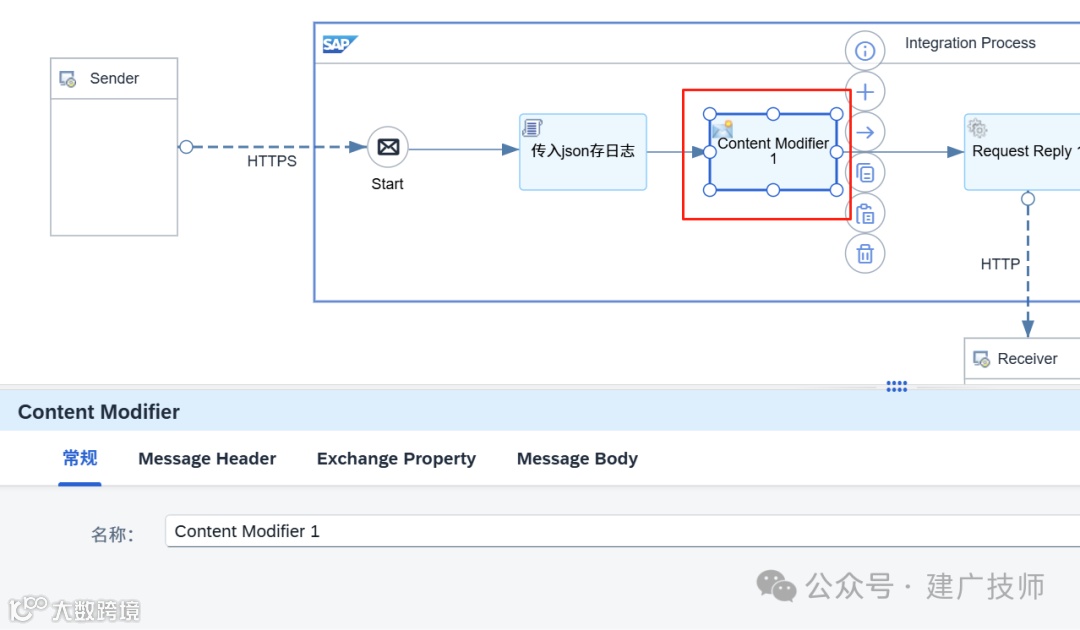Screen dimensions: 1080x630
Task: Click the 名称 input field
Action: coord(623,531)
